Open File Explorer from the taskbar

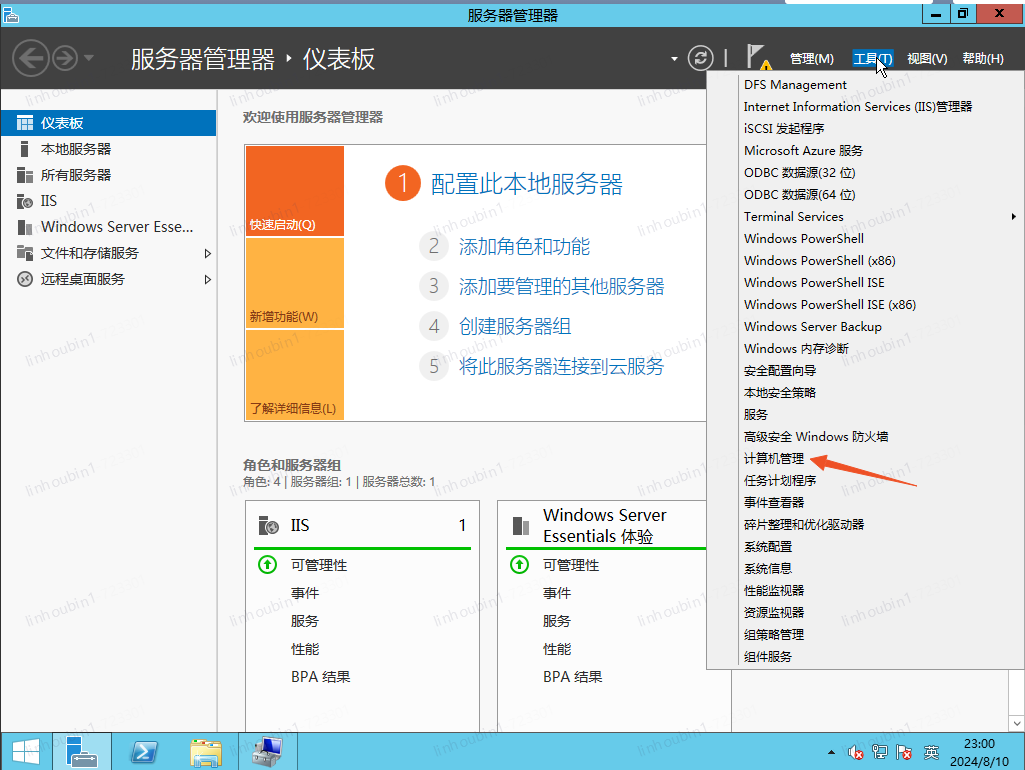tap(205, 752)
